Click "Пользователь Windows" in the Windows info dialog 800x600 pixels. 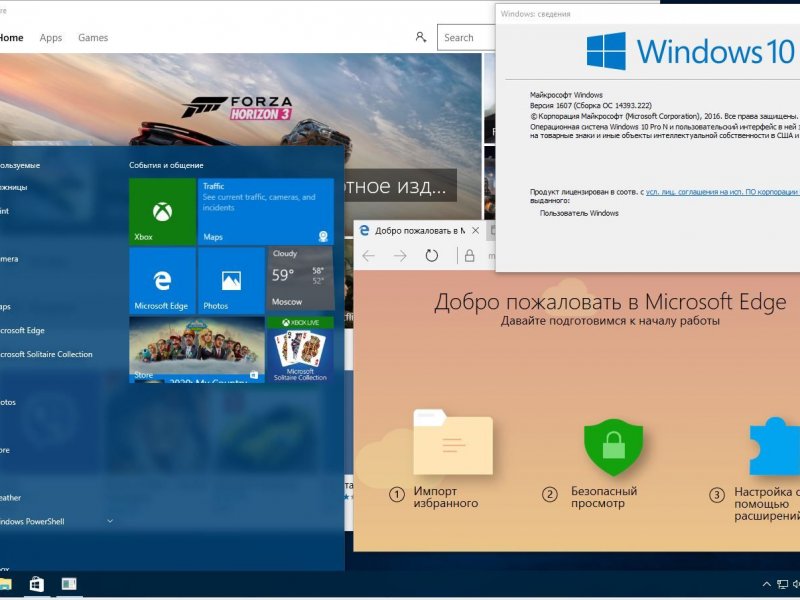click(579, 213)
